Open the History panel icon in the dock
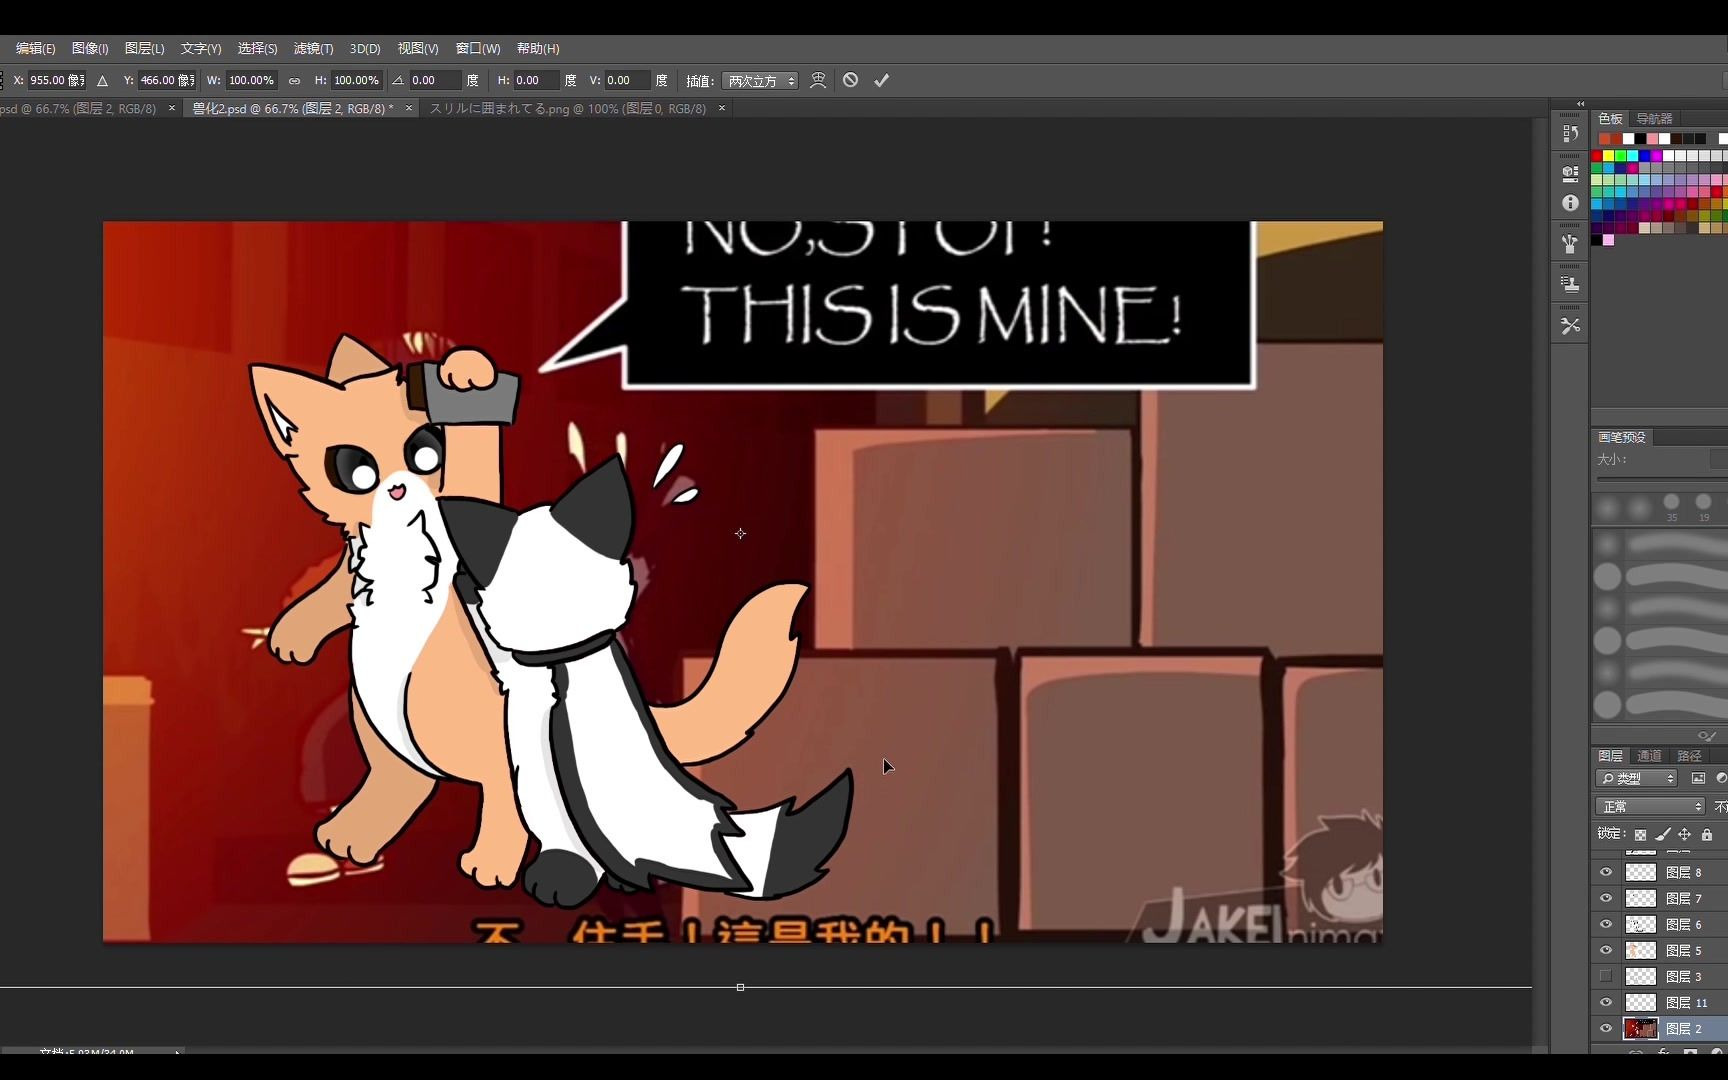Image resolution: width=1728 pixels, height=1080 pixels. click(x=1570, y=133)
